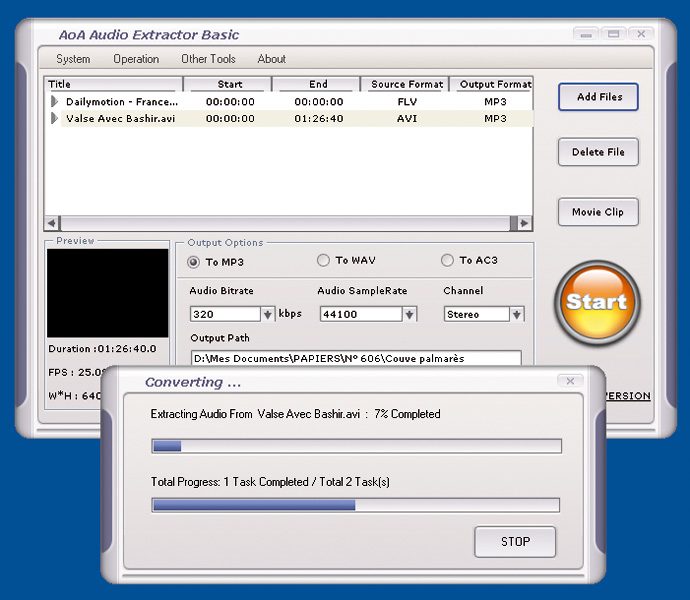
Task: Open the Audio Bitrate dropdown
Action: tap(267, 314)
